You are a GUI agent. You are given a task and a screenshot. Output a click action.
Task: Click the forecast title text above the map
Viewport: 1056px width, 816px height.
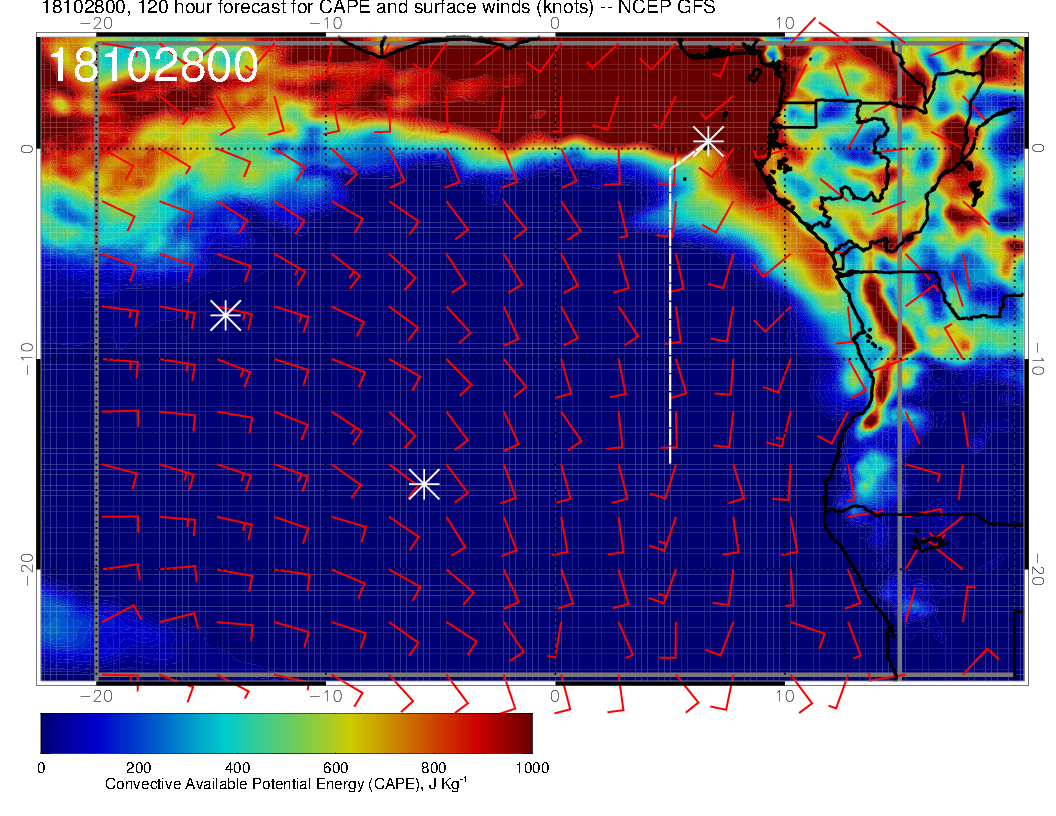378,7
